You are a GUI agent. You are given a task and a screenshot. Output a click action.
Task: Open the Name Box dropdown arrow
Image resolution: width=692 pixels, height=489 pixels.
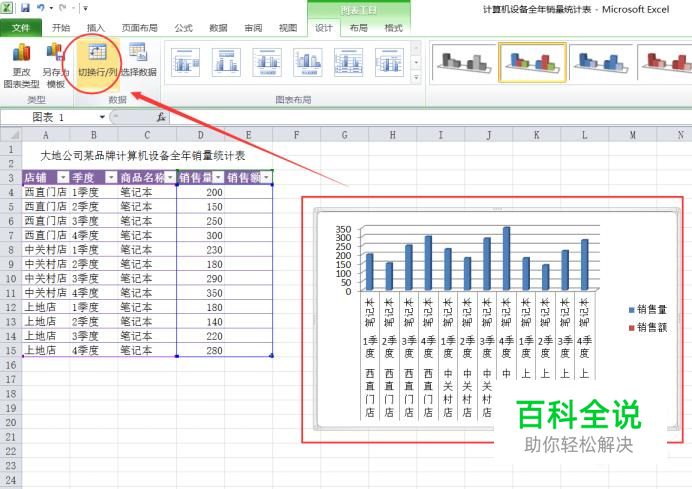click(102, 117)
